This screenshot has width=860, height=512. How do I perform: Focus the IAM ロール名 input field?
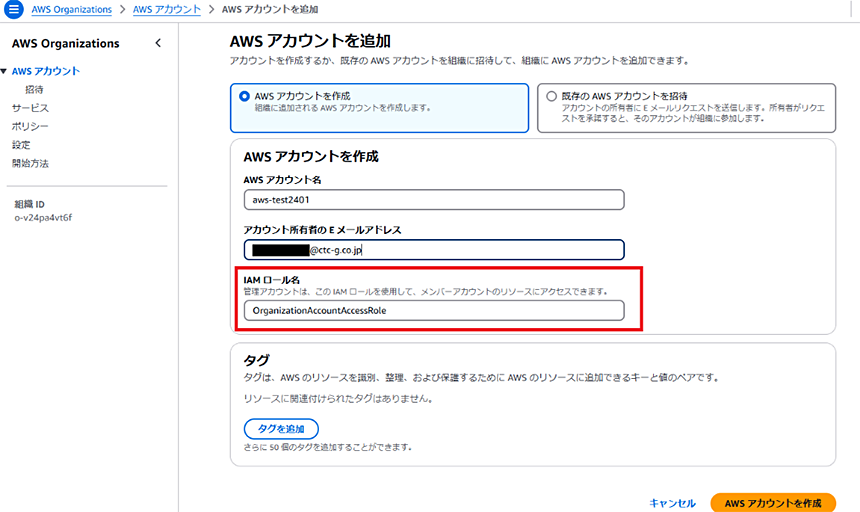434,310
